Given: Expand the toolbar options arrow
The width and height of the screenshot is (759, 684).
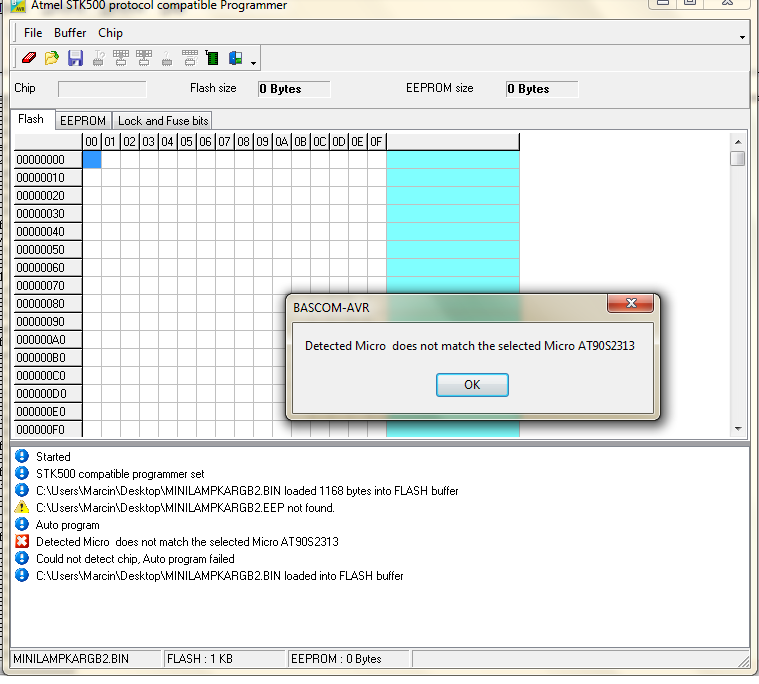Looking at the screenshot, I should click(253, 63).
